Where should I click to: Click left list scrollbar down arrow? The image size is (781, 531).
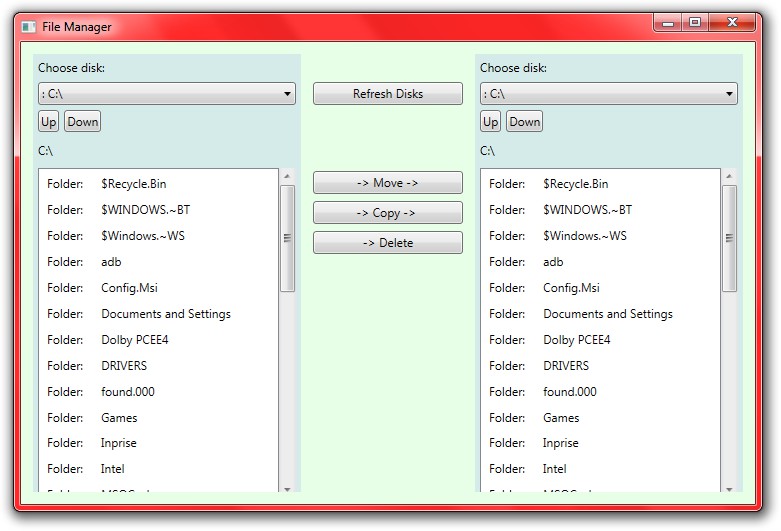287,489
